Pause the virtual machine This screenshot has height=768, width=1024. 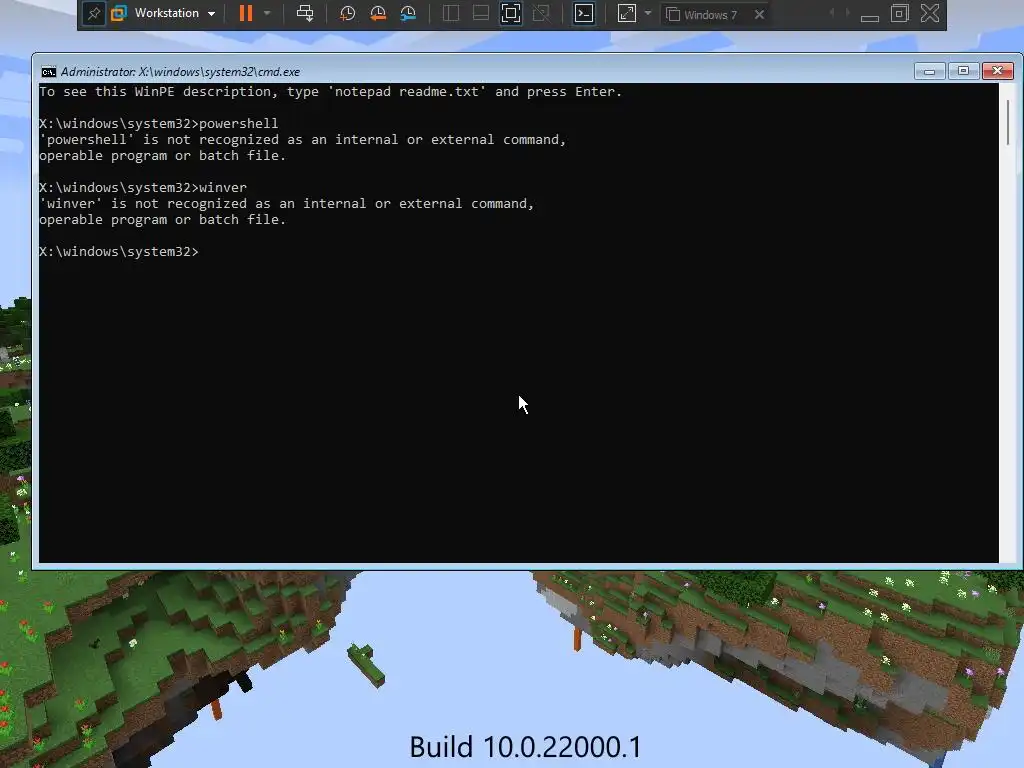[246, 14]
